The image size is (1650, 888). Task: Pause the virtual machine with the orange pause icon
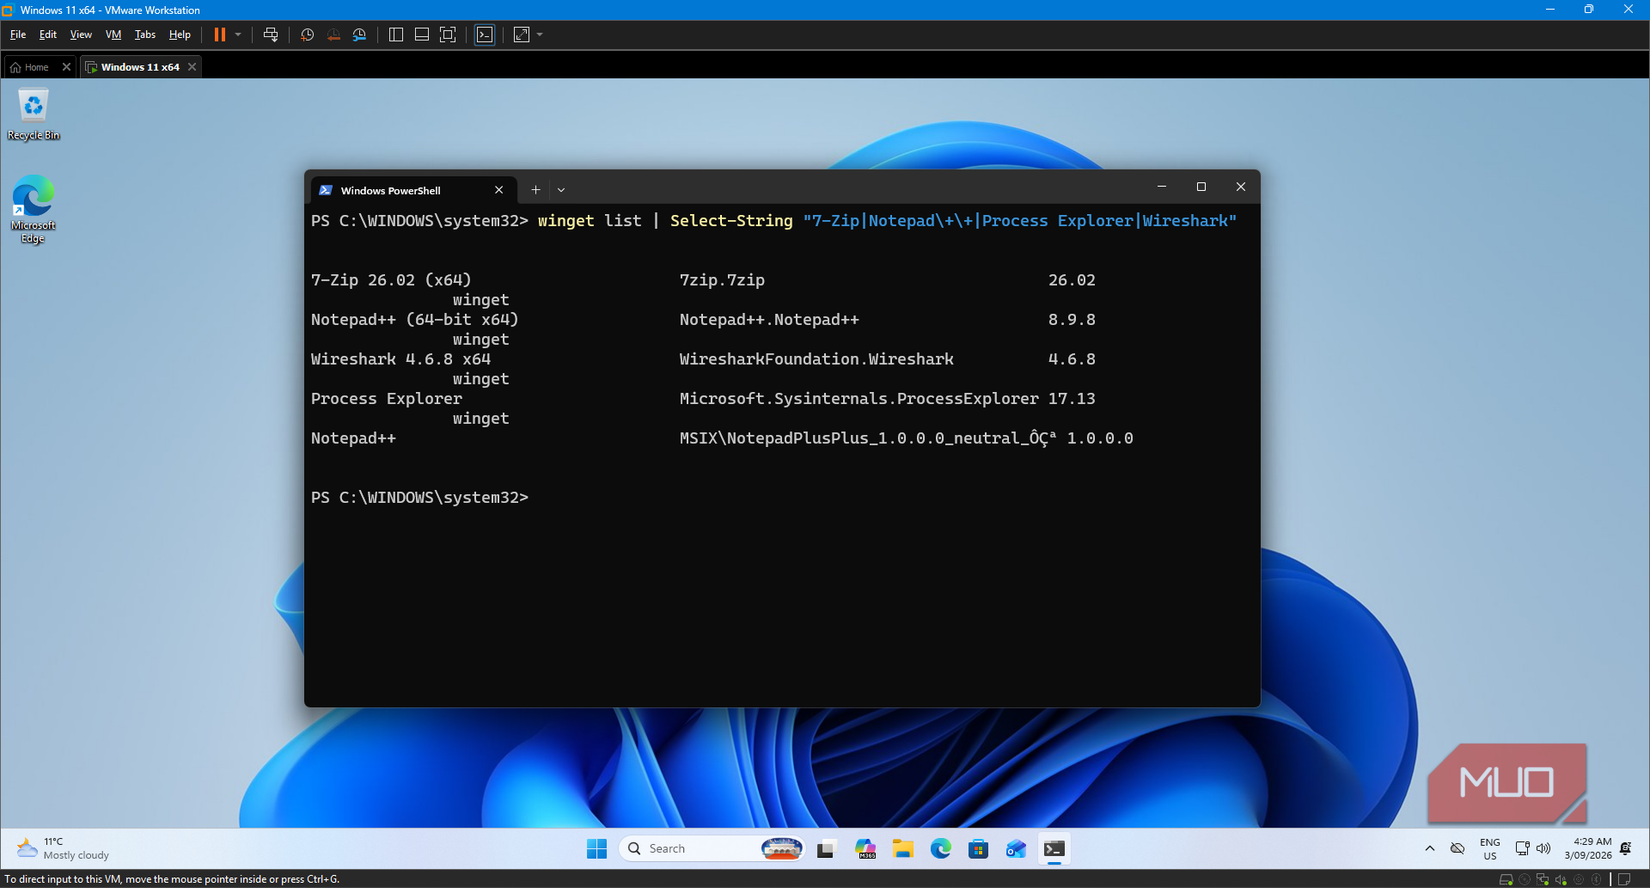[220, 35]
